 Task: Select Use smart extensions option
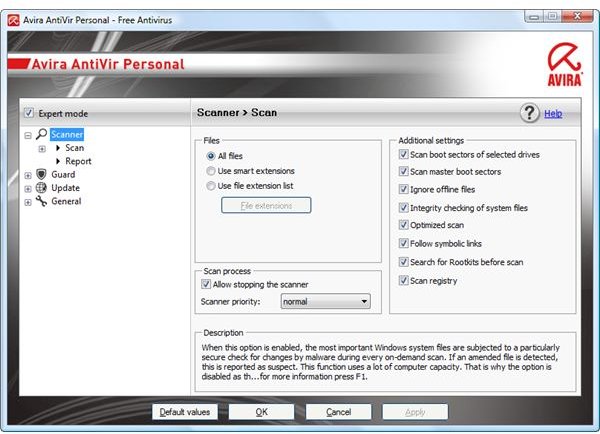210,171
